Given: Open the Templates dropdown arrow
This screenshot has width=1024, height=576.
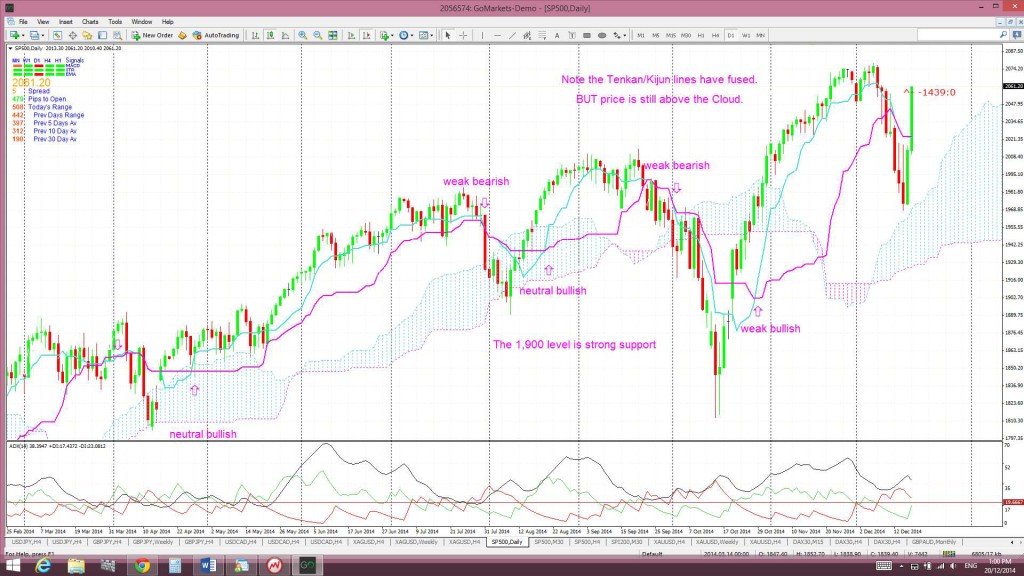Looking at the screenshot, I should click(432, 35).
